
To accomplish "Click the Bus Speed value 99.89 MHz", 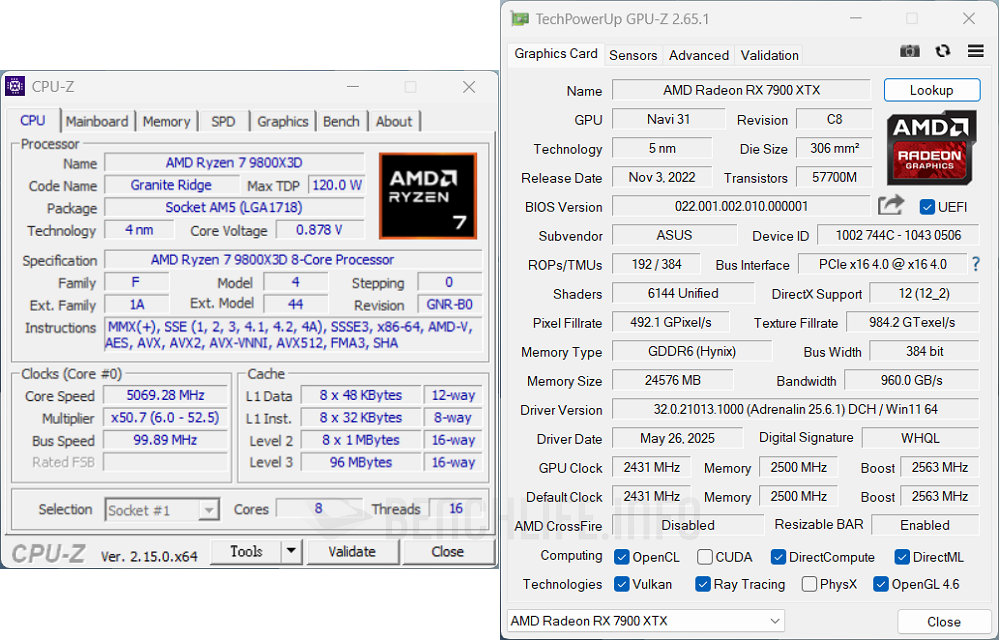I will [x=165, y=440].
